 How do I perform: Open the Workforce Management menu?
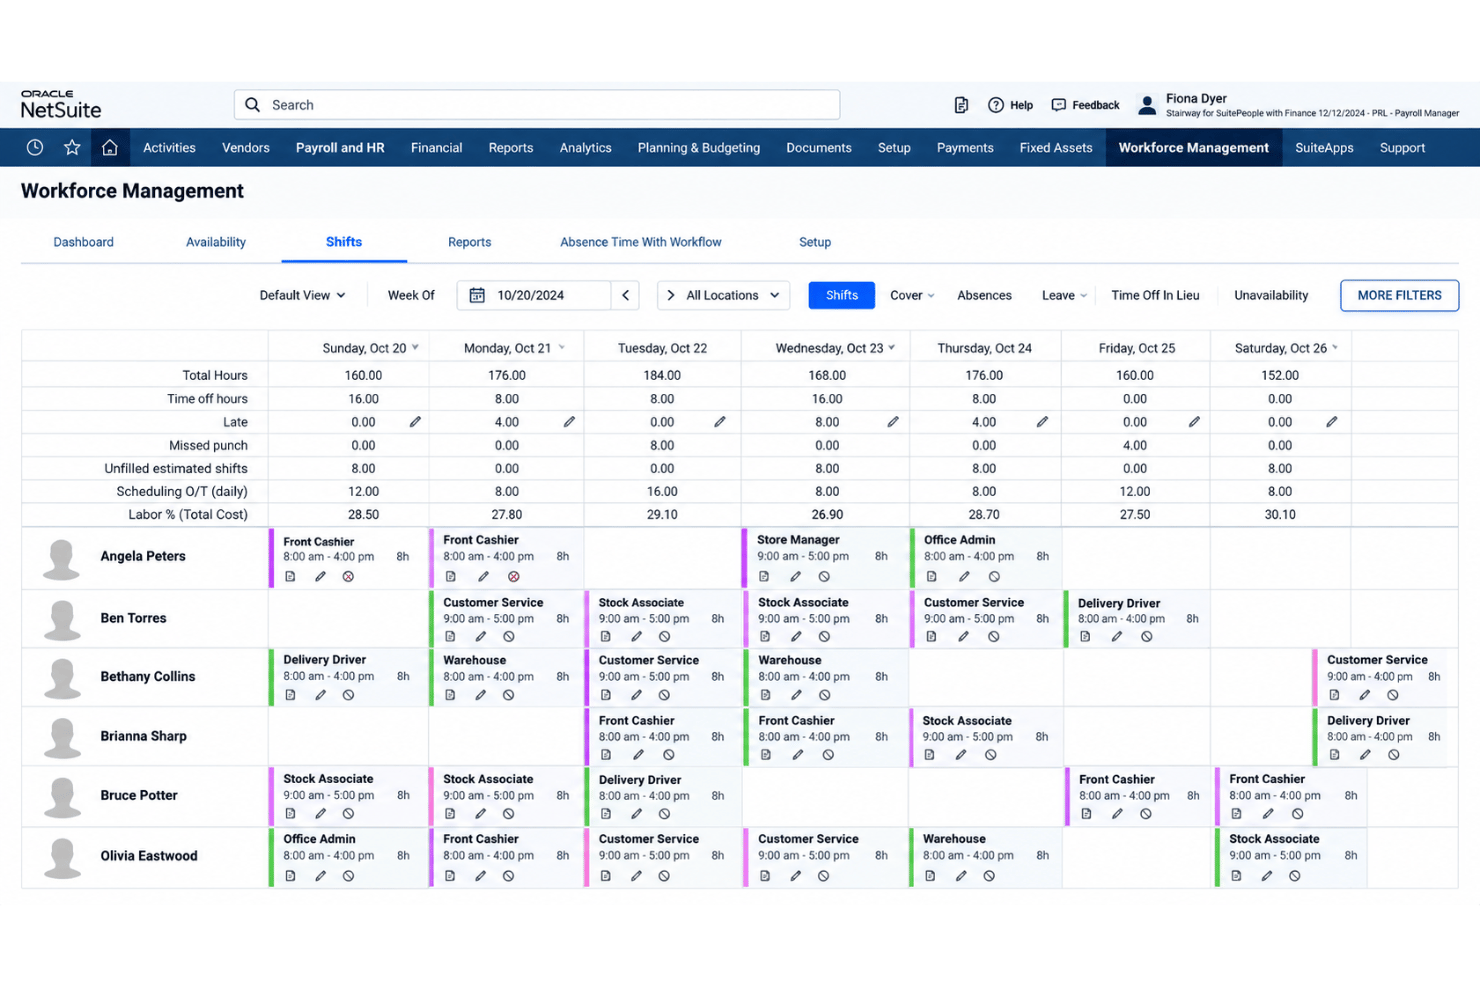[1194, 148]
